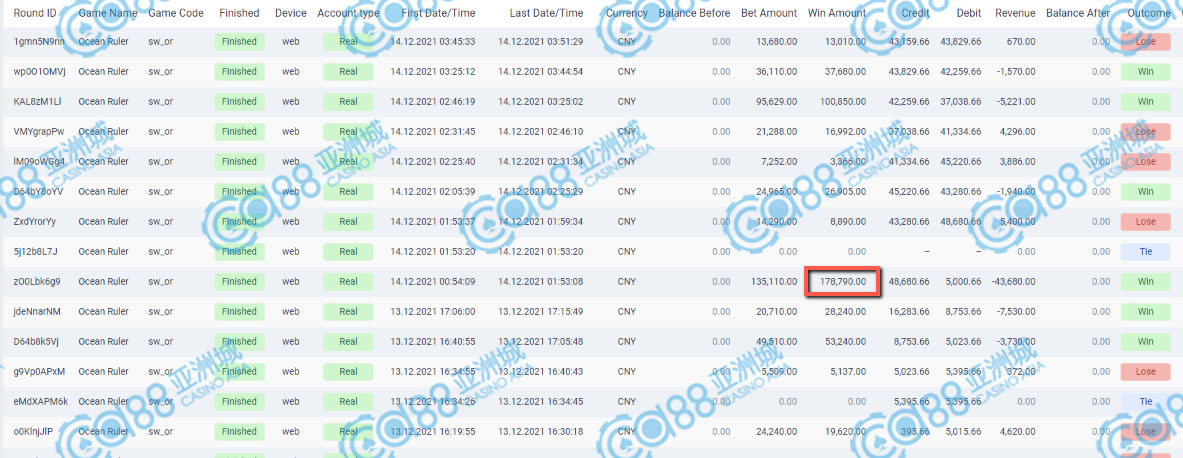This screenshot has width=1183, height=458.
Task: Click Real account badge in row D64b8k5Vj
Action: [348, 341]
